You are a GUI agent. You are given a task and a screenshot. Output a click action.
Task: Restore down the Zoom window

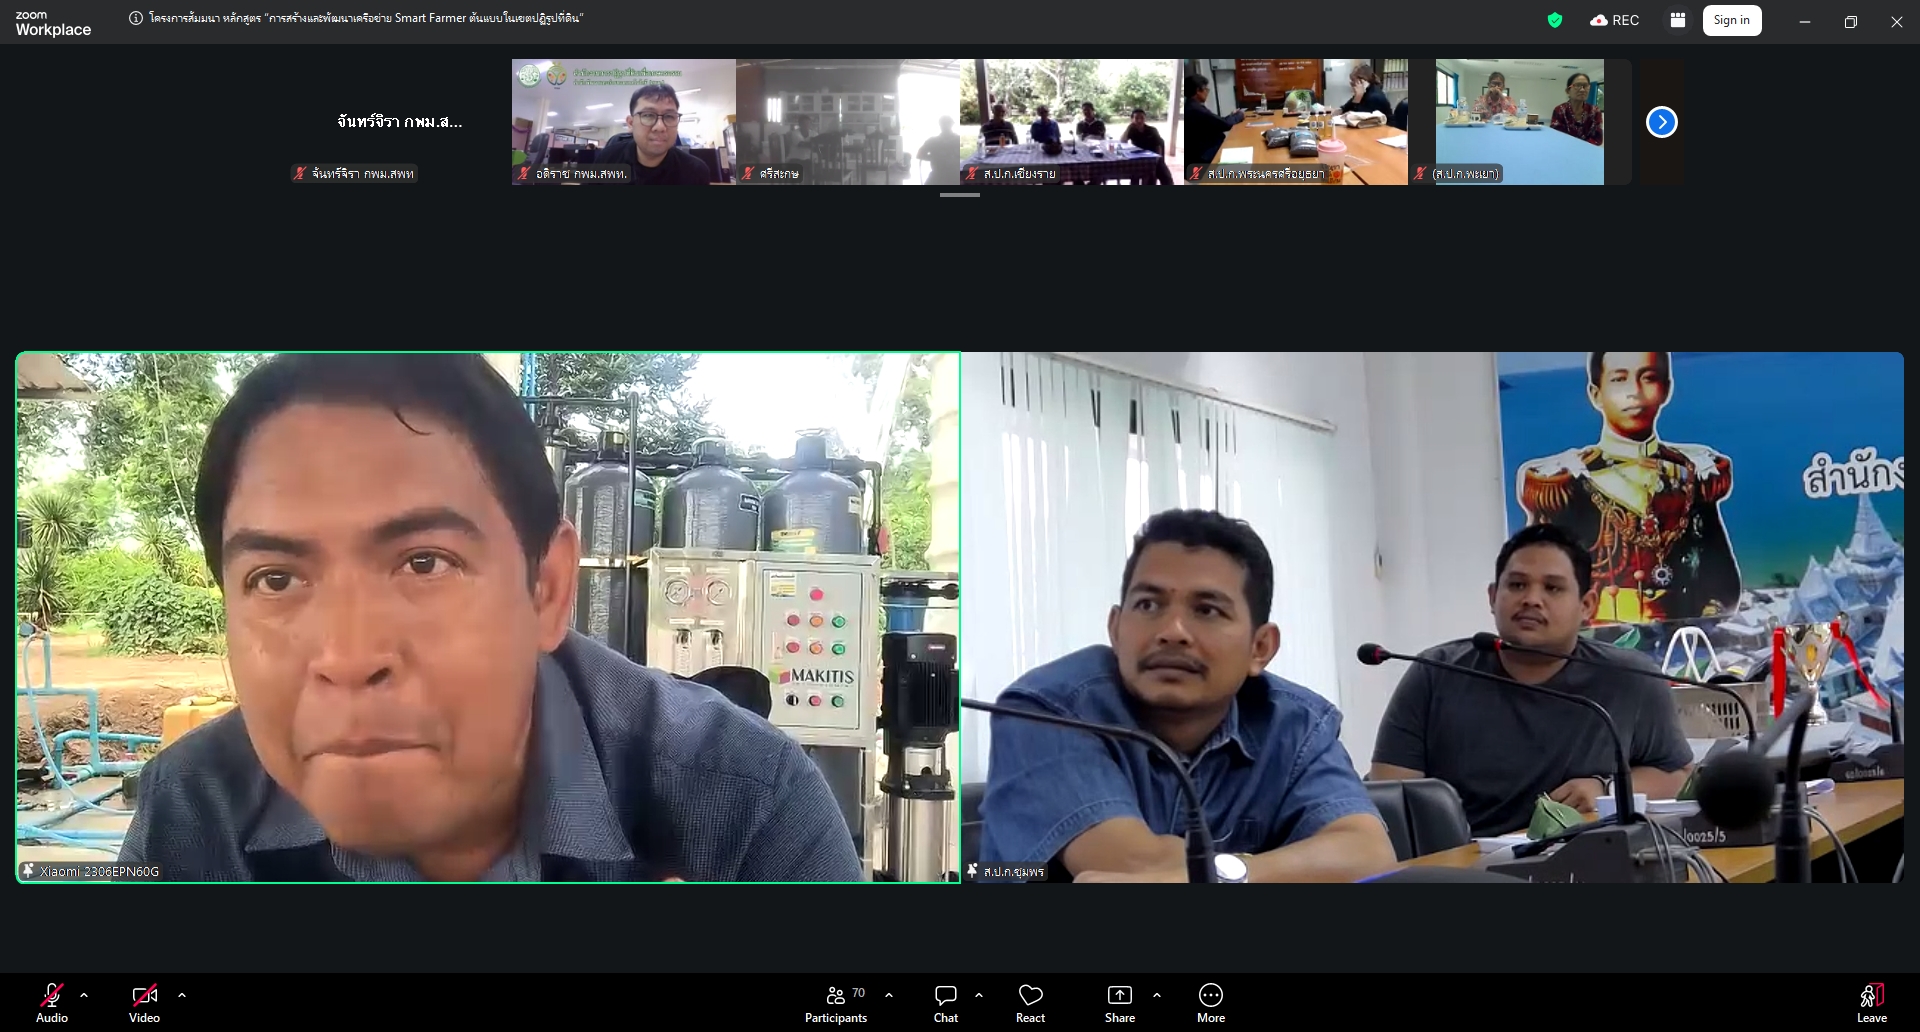(1851, 21)
